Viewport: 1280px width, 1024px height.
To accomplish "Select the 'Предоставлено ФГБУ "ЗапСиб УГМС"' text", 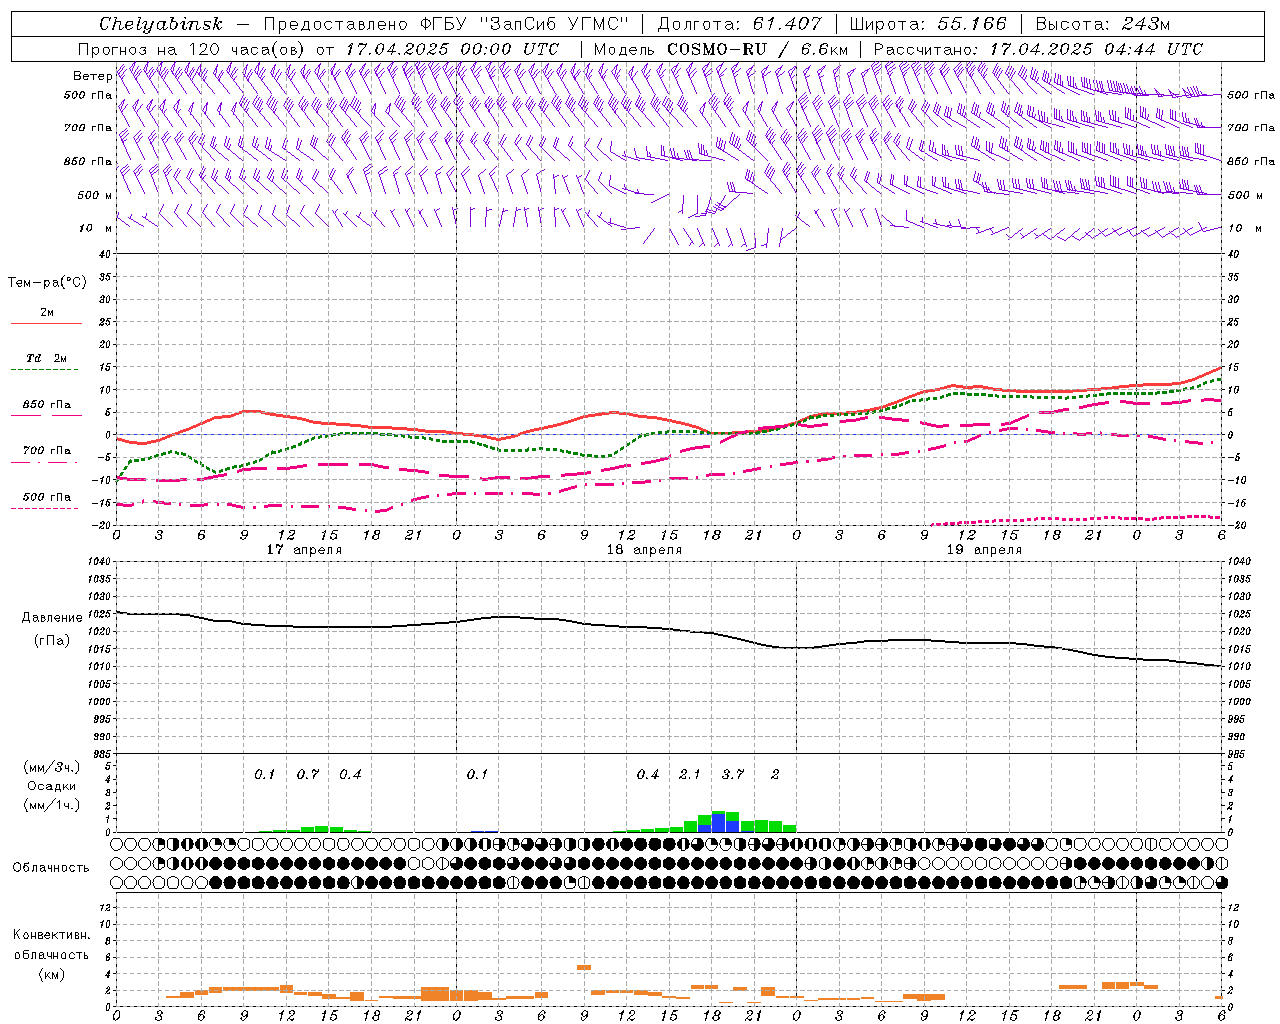I will pyautogui.click(x=444, y=24).
